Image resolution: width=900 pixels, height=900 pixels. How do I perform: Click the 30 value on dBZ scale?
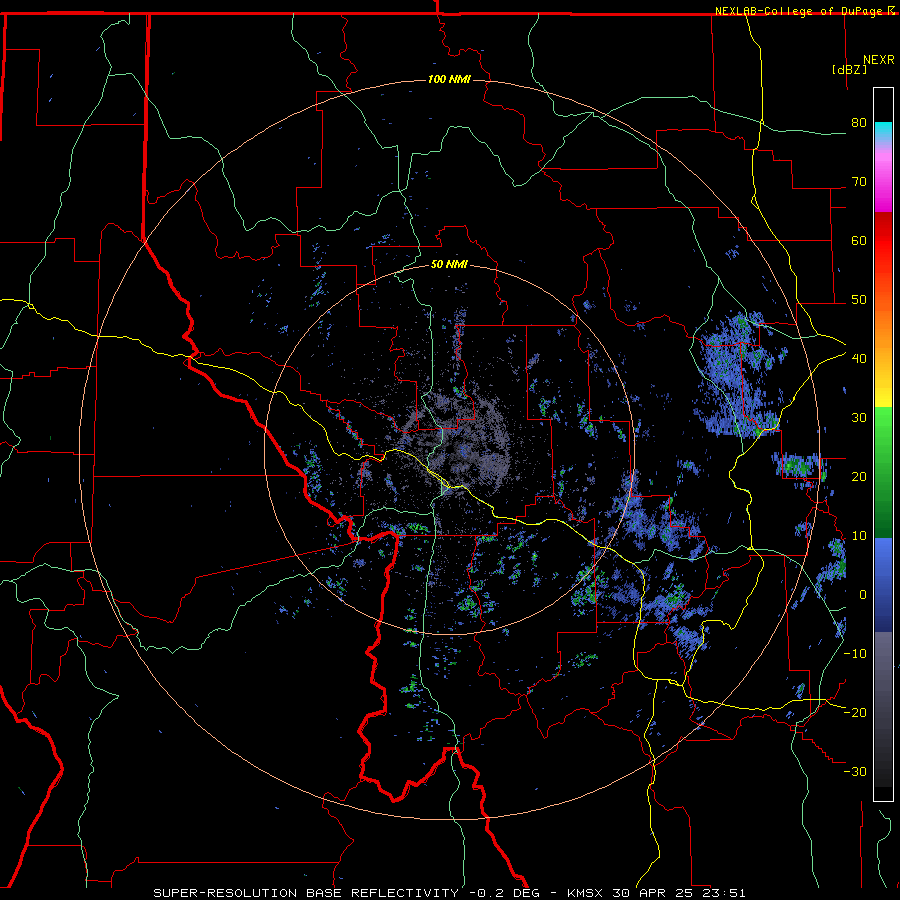[859, 418]
